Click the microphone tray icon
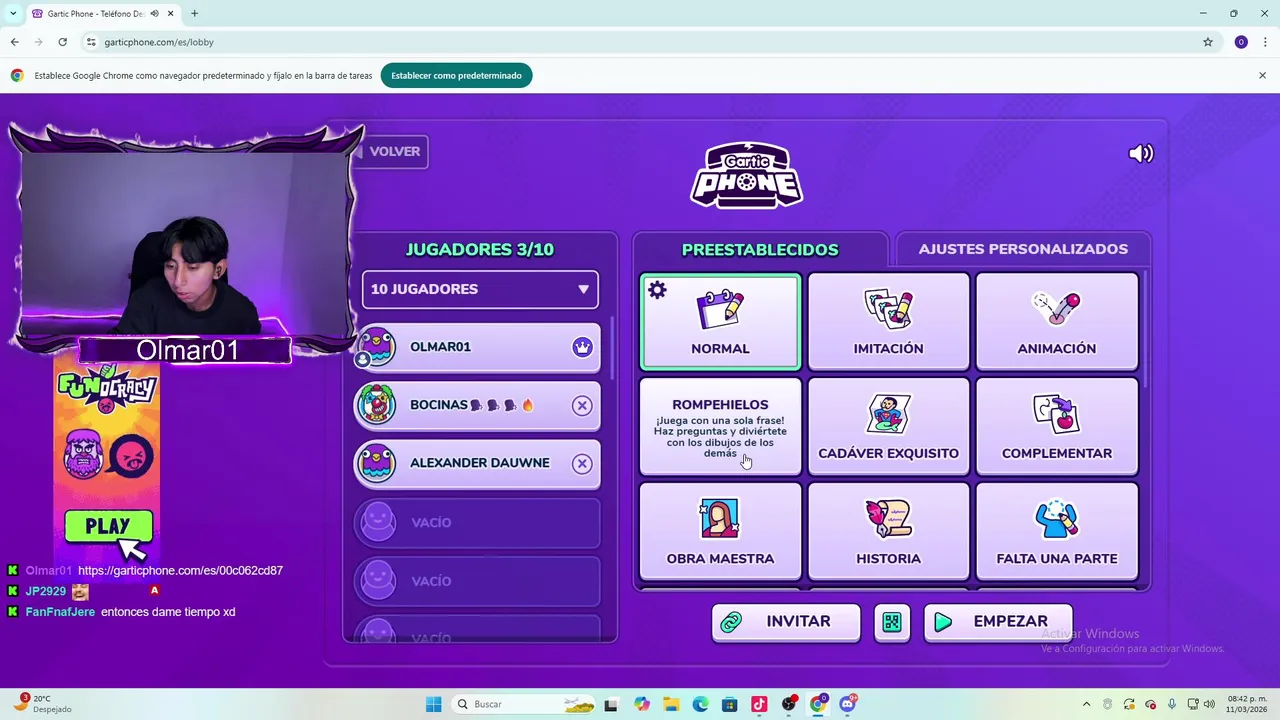The image size is (1280, 720). click(1171, 704)
